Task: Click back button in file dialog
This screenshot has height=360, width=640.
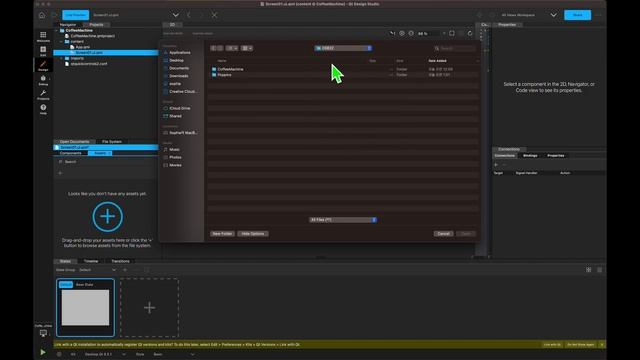Action: [x=213, y=48]
